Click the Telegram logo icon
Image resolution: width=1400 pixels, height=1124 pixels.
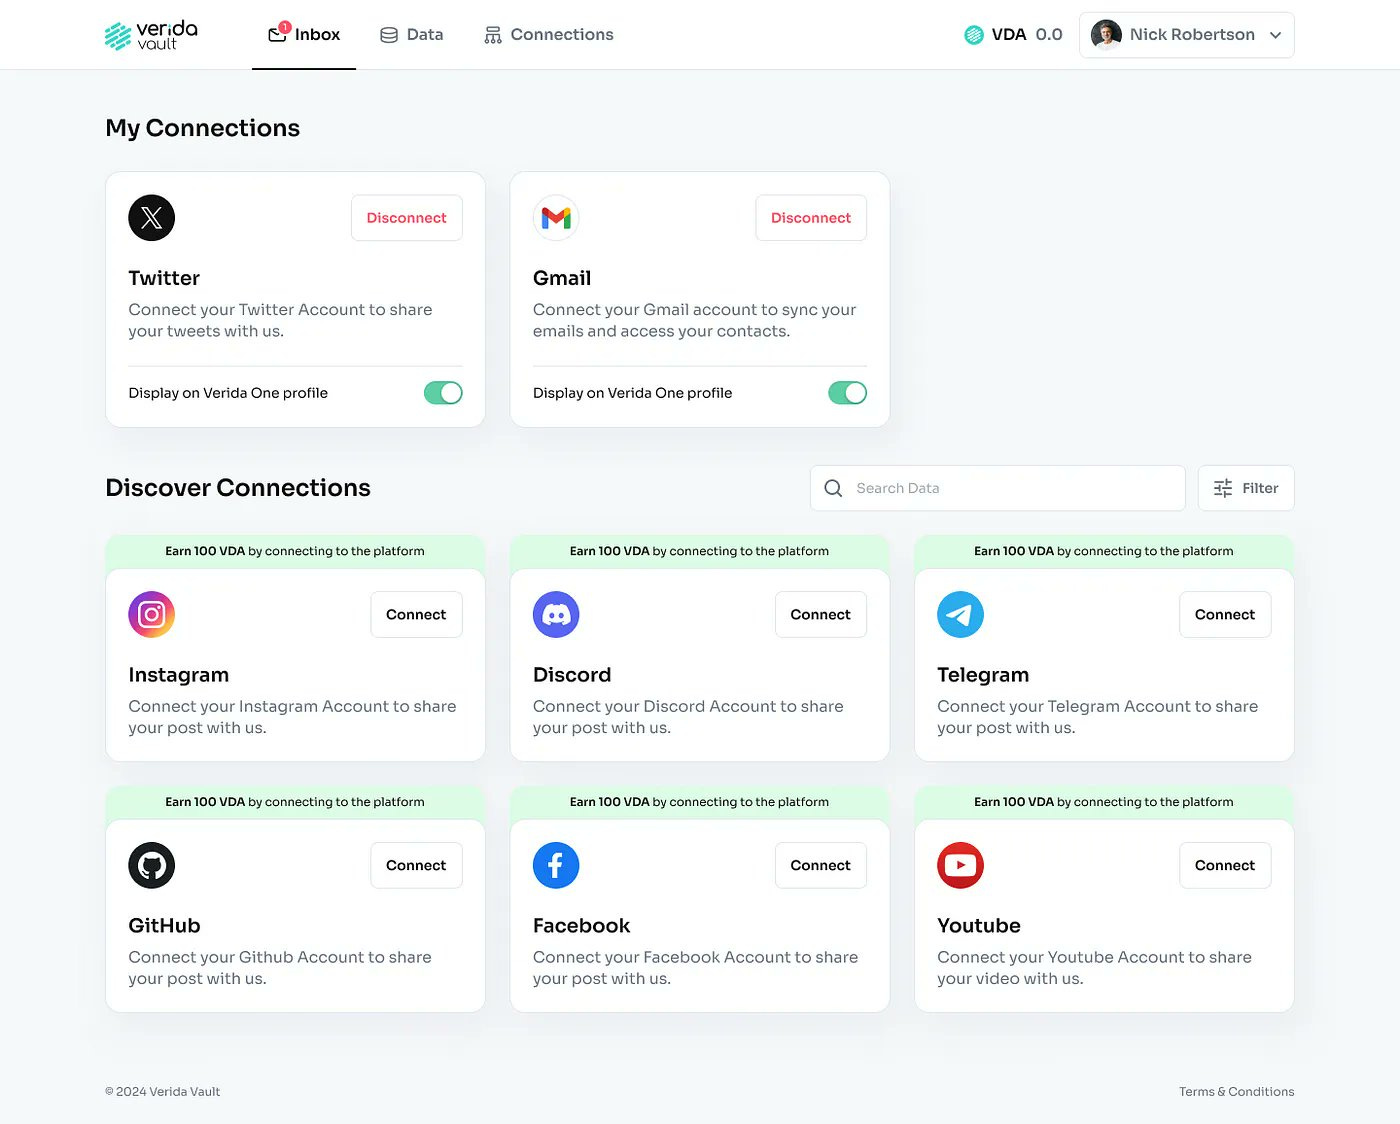tap(960, 615)
